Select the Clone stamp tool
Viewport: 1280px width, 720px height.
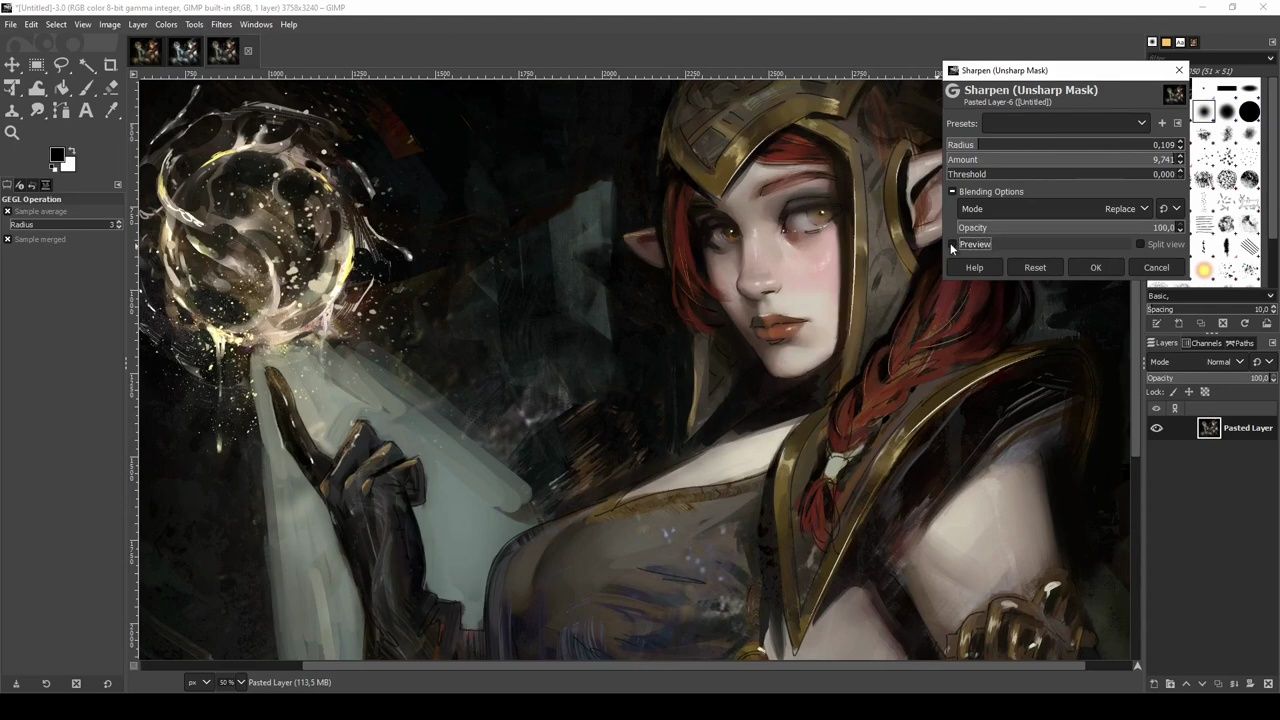pos(12,110)
